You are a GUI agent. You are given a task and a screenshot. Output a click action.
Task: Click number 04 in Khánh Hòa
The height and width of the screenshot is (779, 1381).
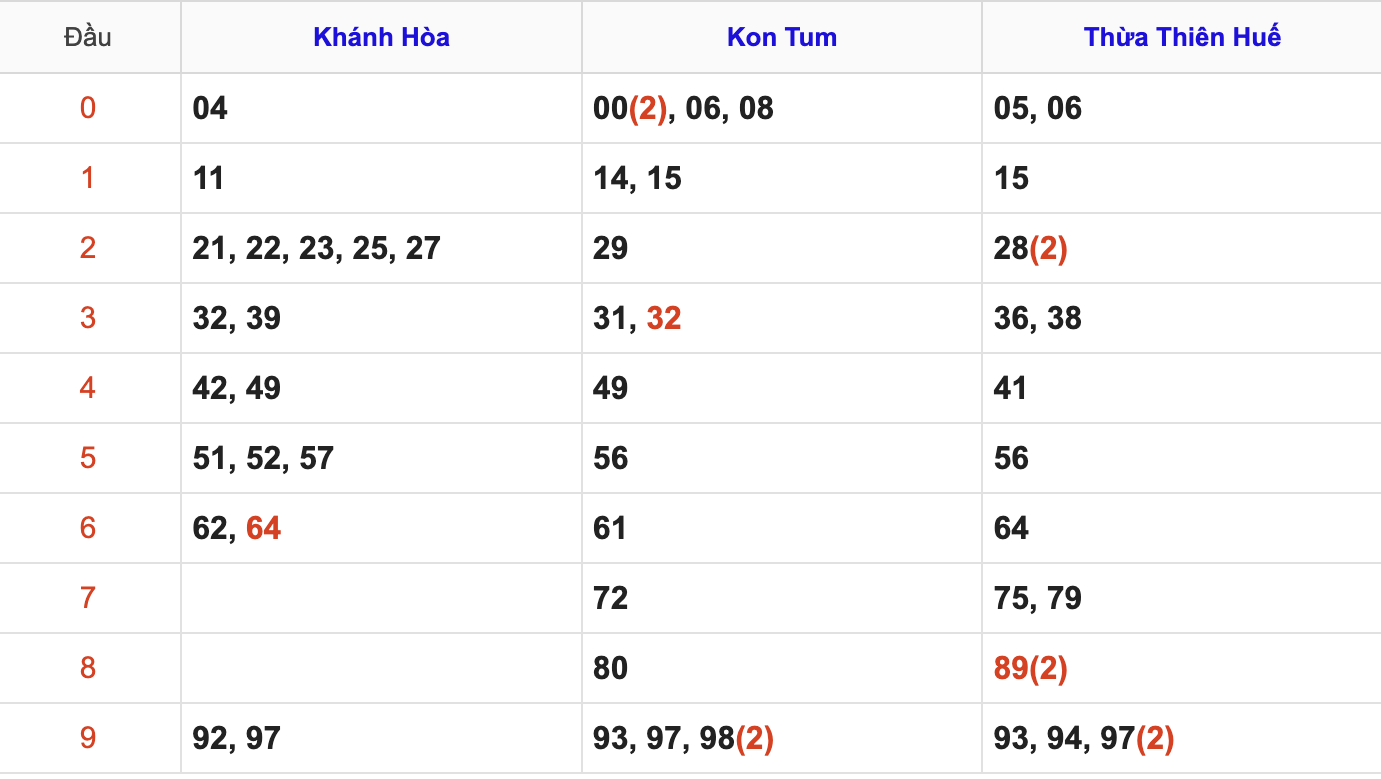(x=210, y=108)
